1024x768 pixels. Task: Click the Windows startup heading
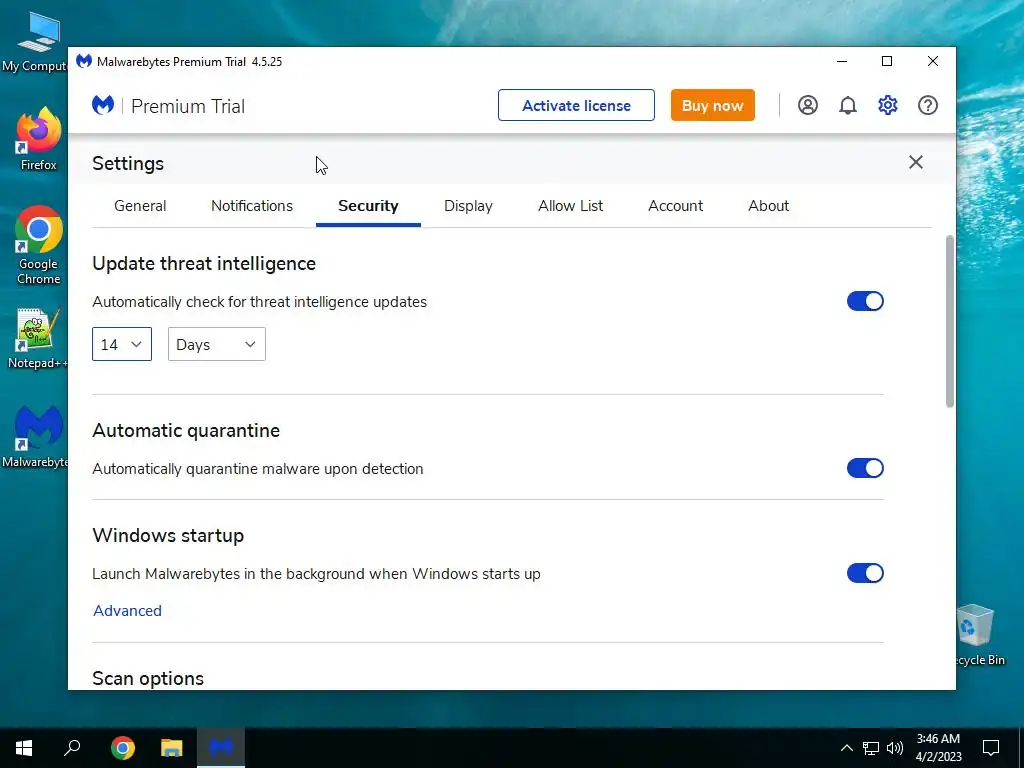click(x=168, y=536)
